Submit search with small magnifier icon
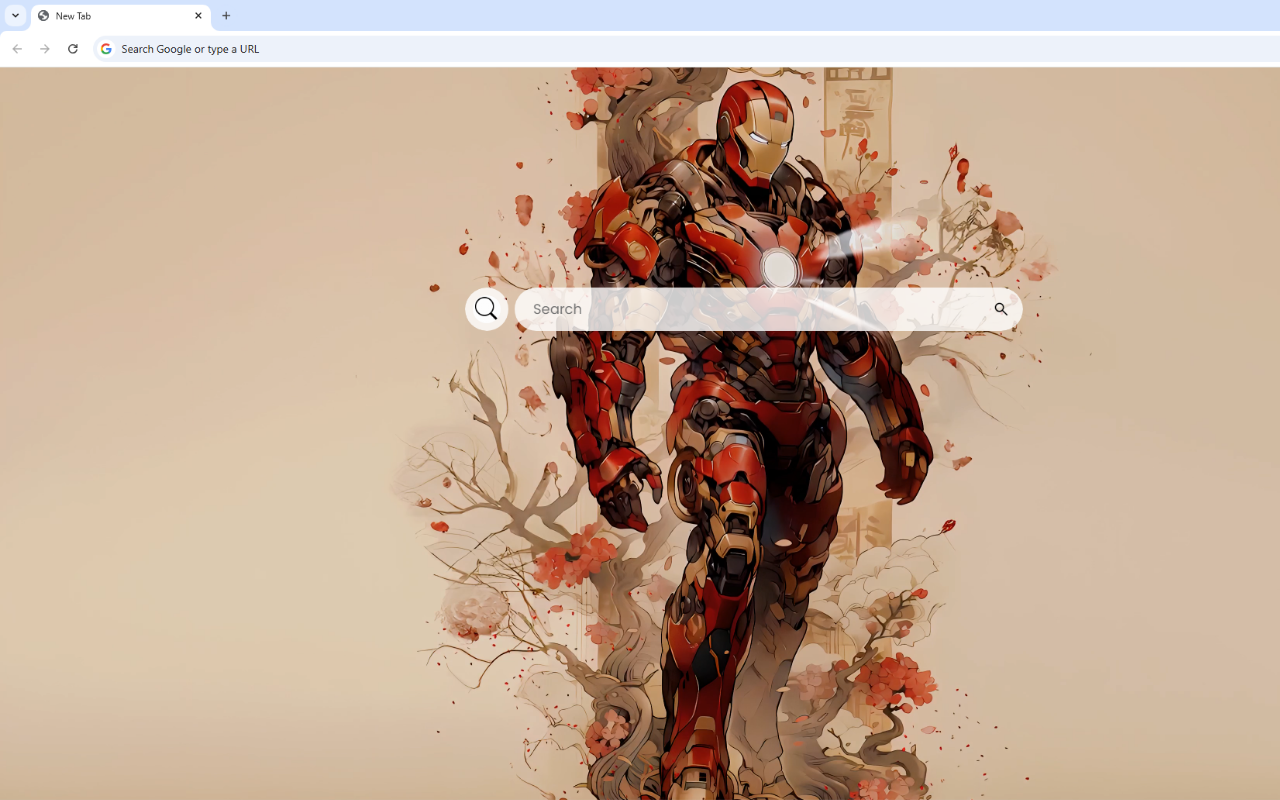Screen dimensions: 1280x800 pyautogui.click(x=1000, y=309)
